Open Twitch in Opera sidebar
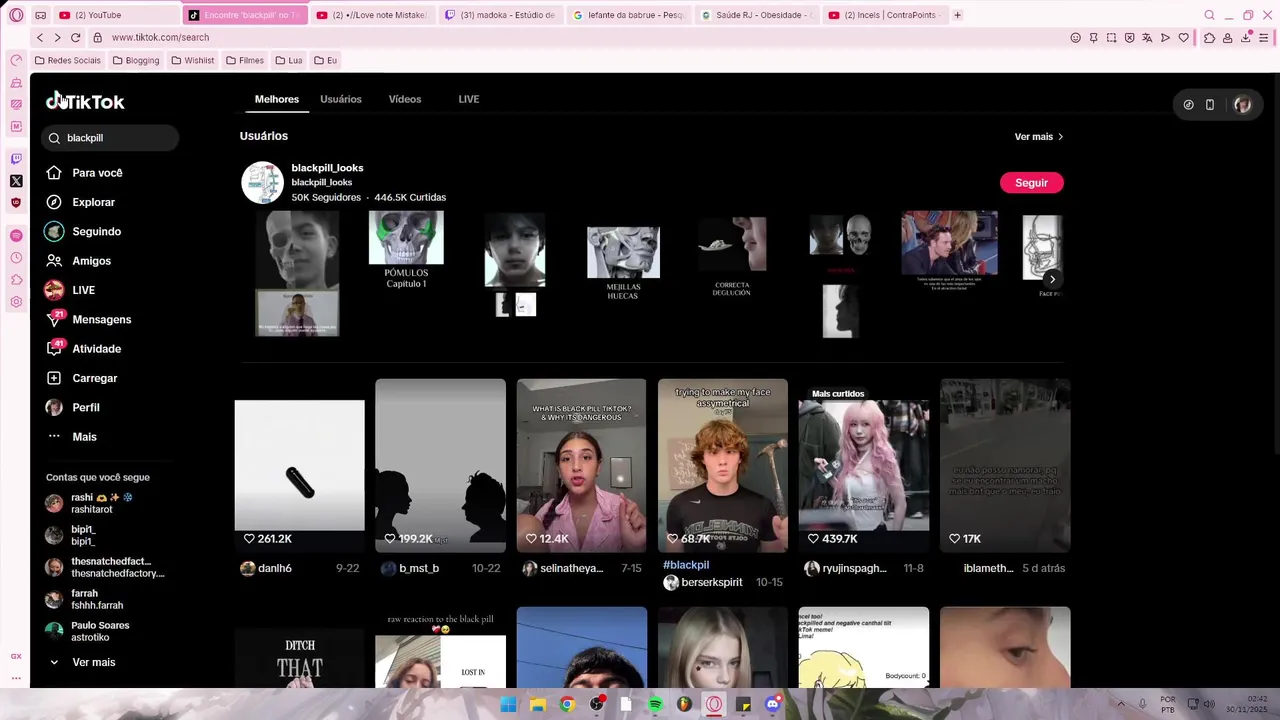The height and width of the screenshot is (720, 1280). click(x=16, y=159)
